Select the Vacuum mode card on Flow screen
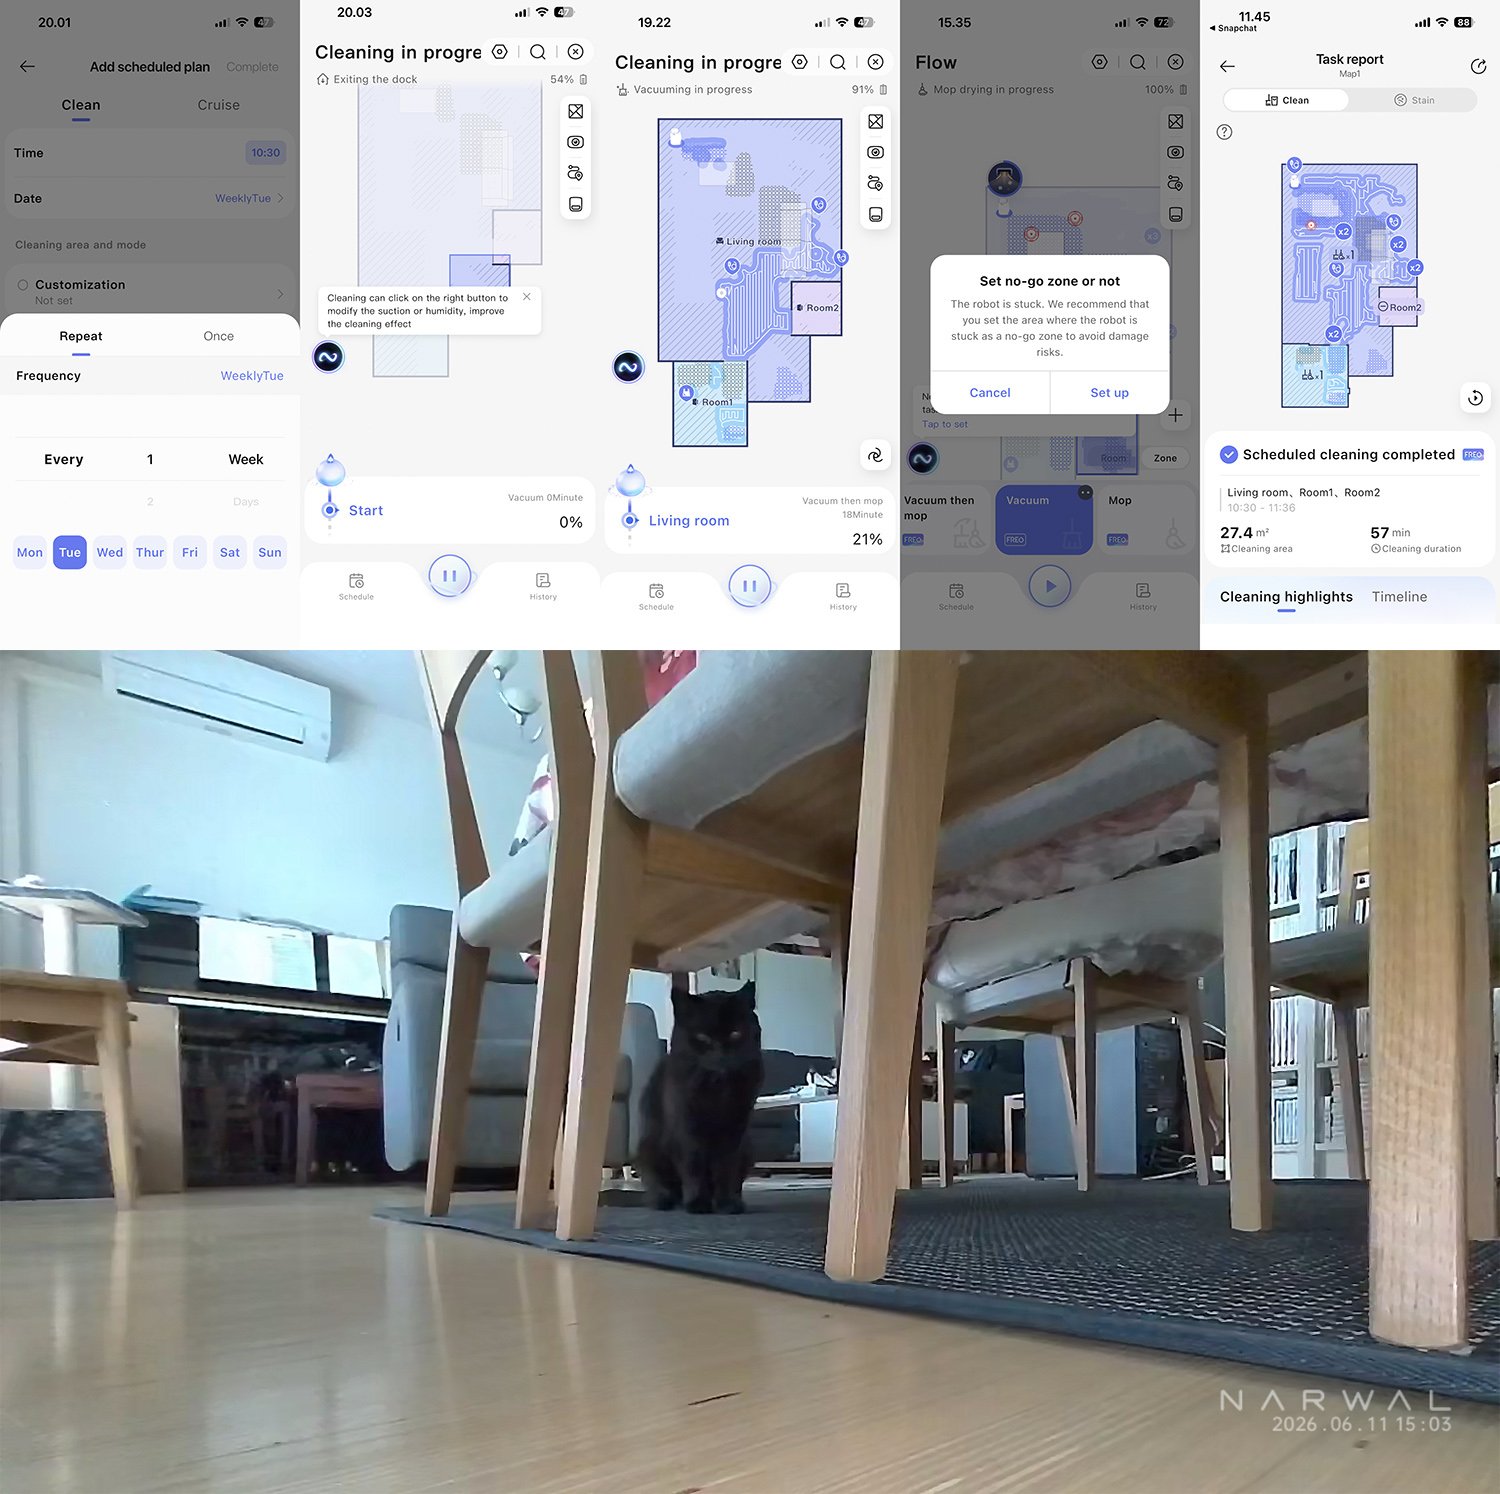The width and height of the screenshot is (1500, 1494). [x=1045, y=520]
